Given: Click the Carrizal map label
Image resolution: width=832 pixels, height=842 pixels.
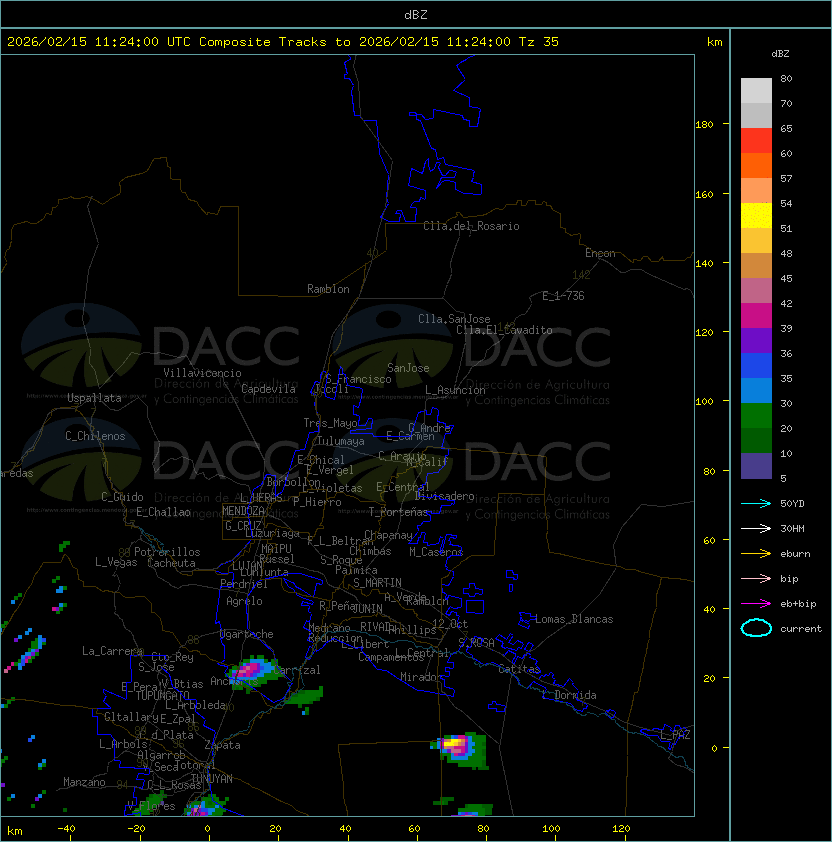Looking at the screenshot, I should click(x=297, y=670).
